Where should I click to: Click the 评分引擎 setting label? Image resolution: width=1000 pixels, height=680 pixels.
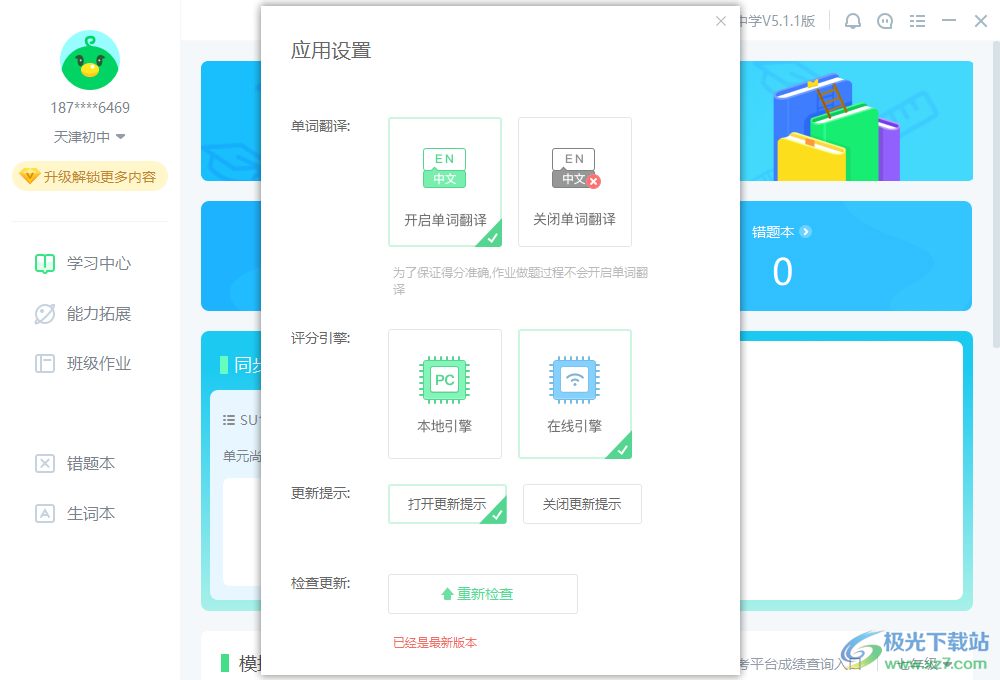point(320,337)
